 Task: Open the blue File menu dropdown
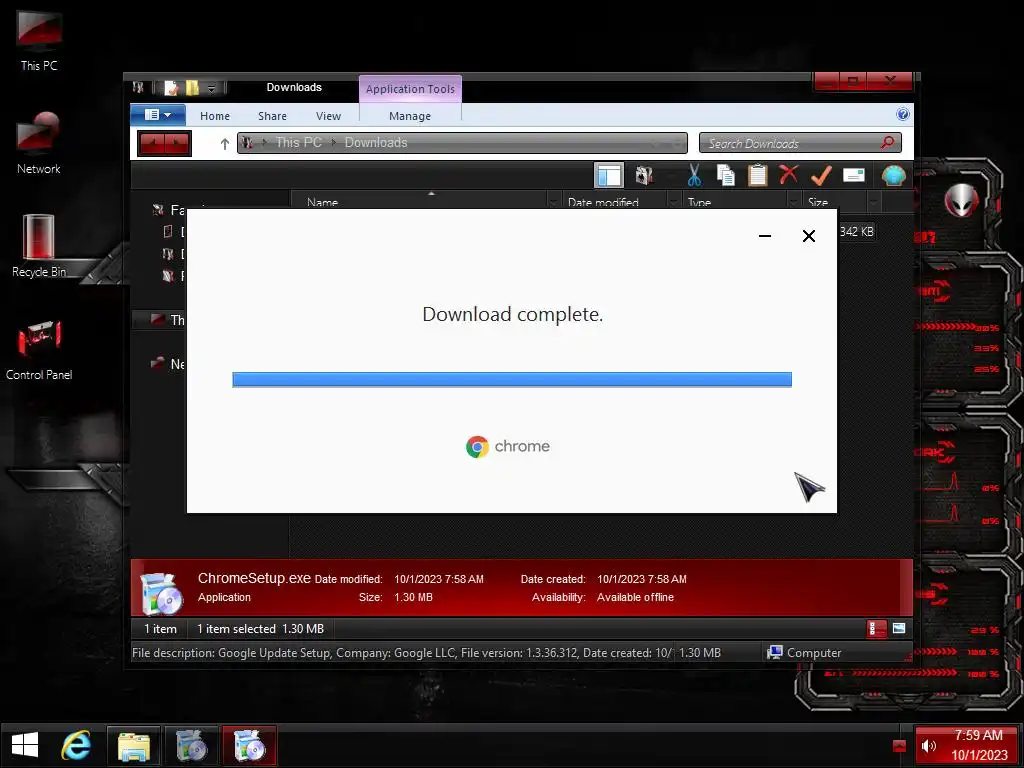158,115
